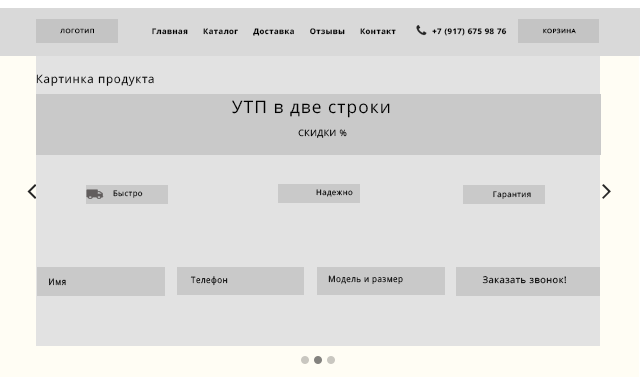The image size is (640, 377).
Task: Focus the Модель и размер field
Action: [x=381, y=281]
